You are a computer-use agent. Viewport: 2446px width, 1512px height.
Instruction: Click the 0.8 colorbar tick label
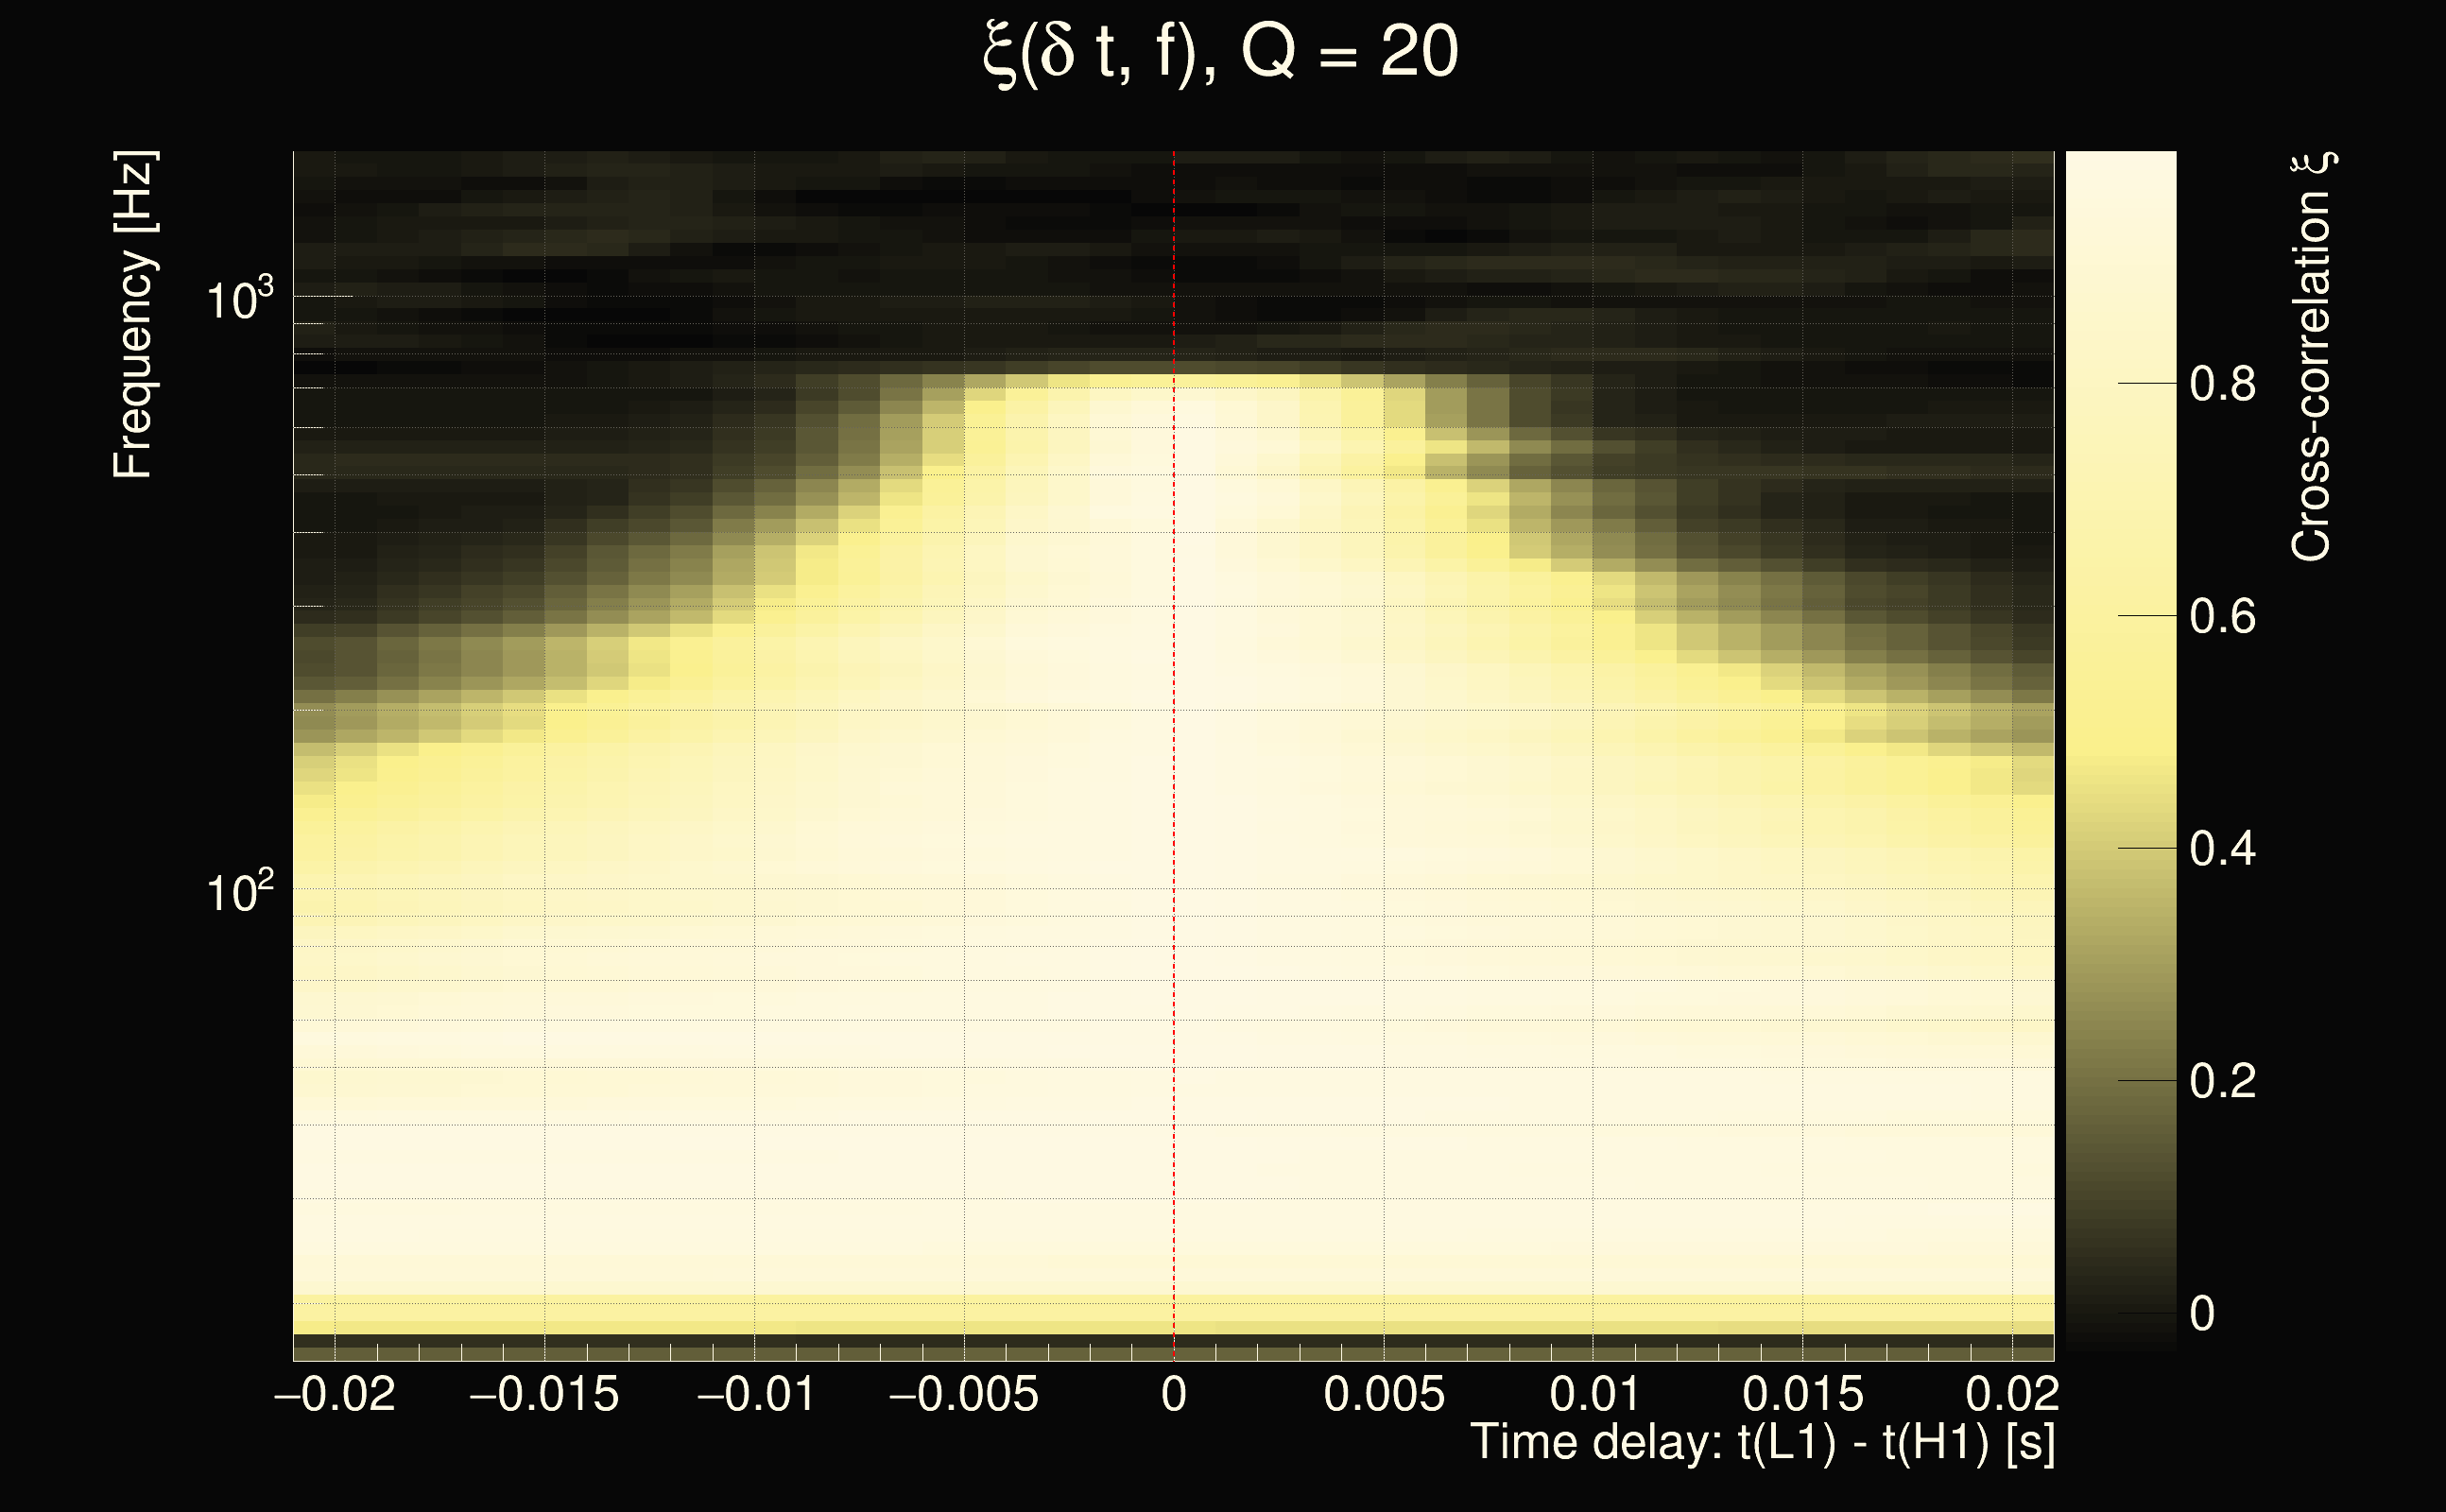tap(2222, 384)
